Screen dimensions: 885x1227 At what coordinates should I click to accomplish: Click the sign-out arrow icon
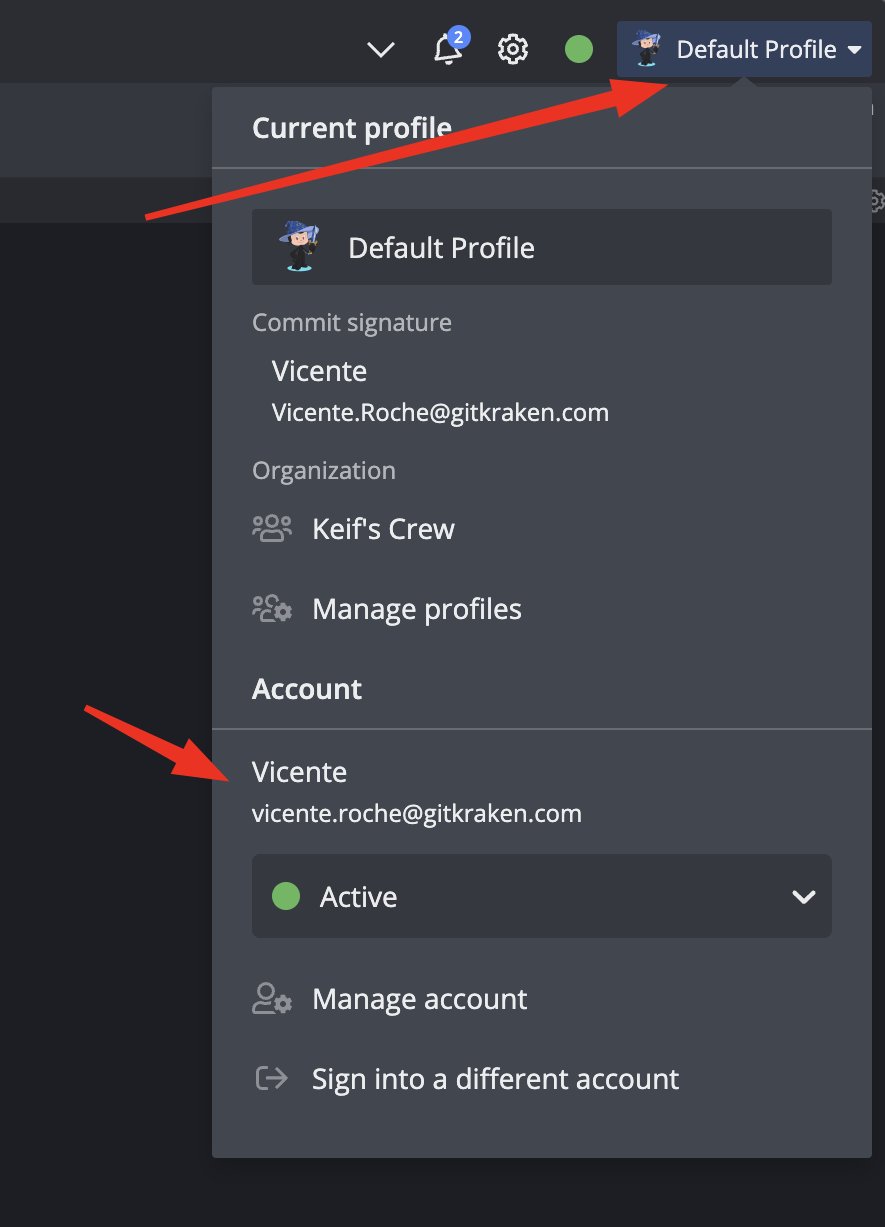click(272, 1078)
